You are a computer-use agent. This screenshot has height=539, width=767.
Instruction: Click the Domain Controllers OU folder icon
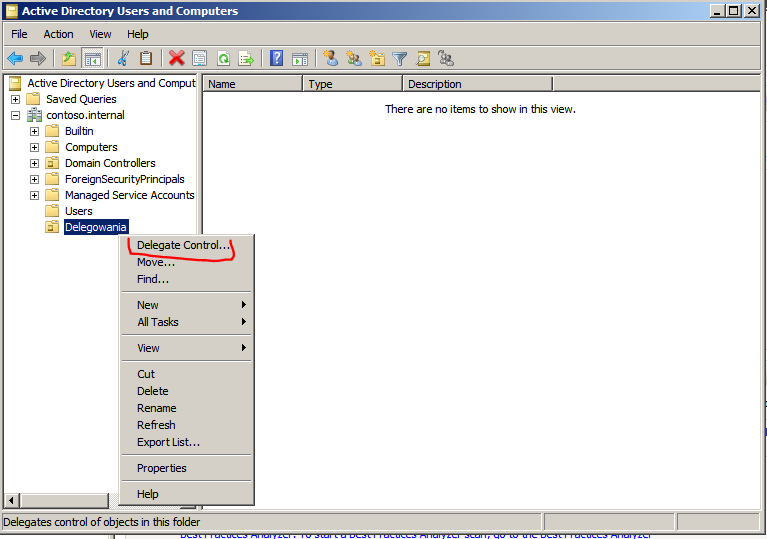tap(52, 163)
